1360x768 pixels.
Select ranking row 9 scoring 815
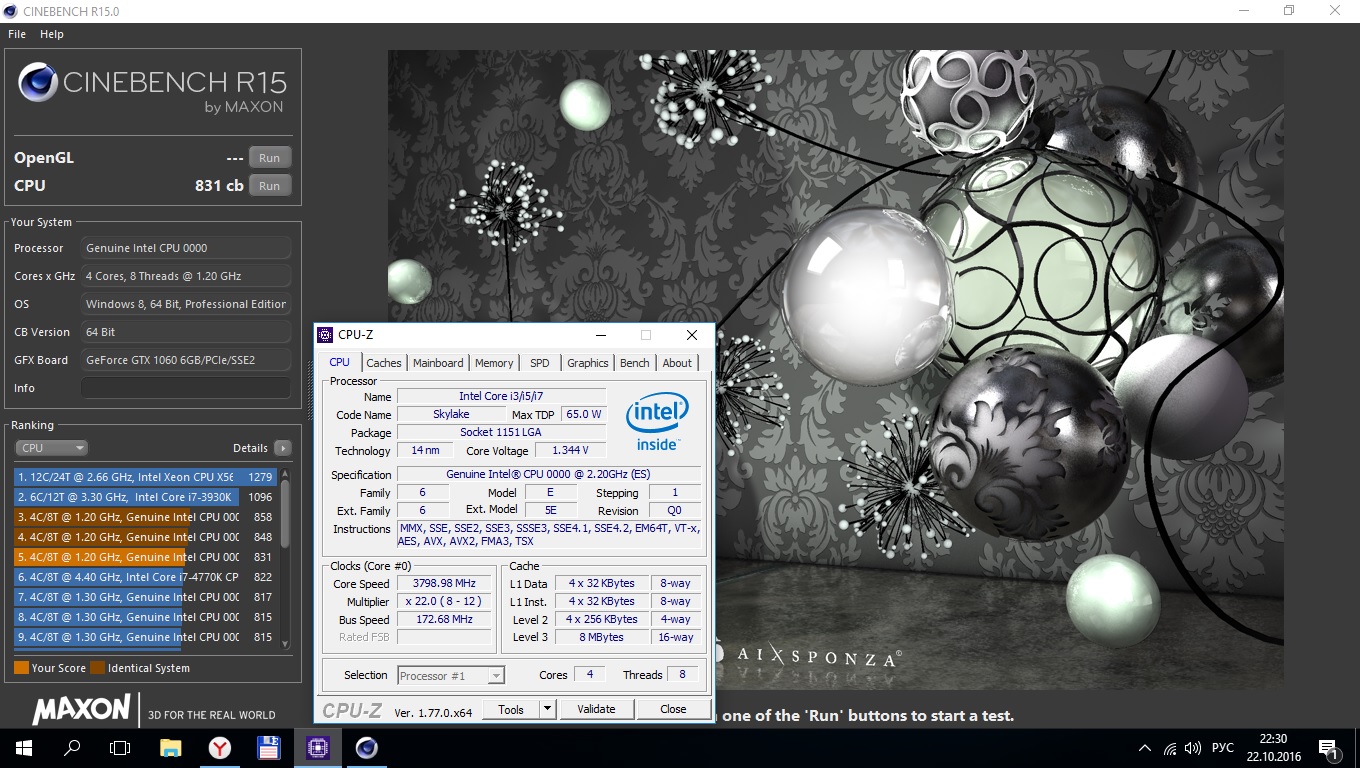pos(146,637)
